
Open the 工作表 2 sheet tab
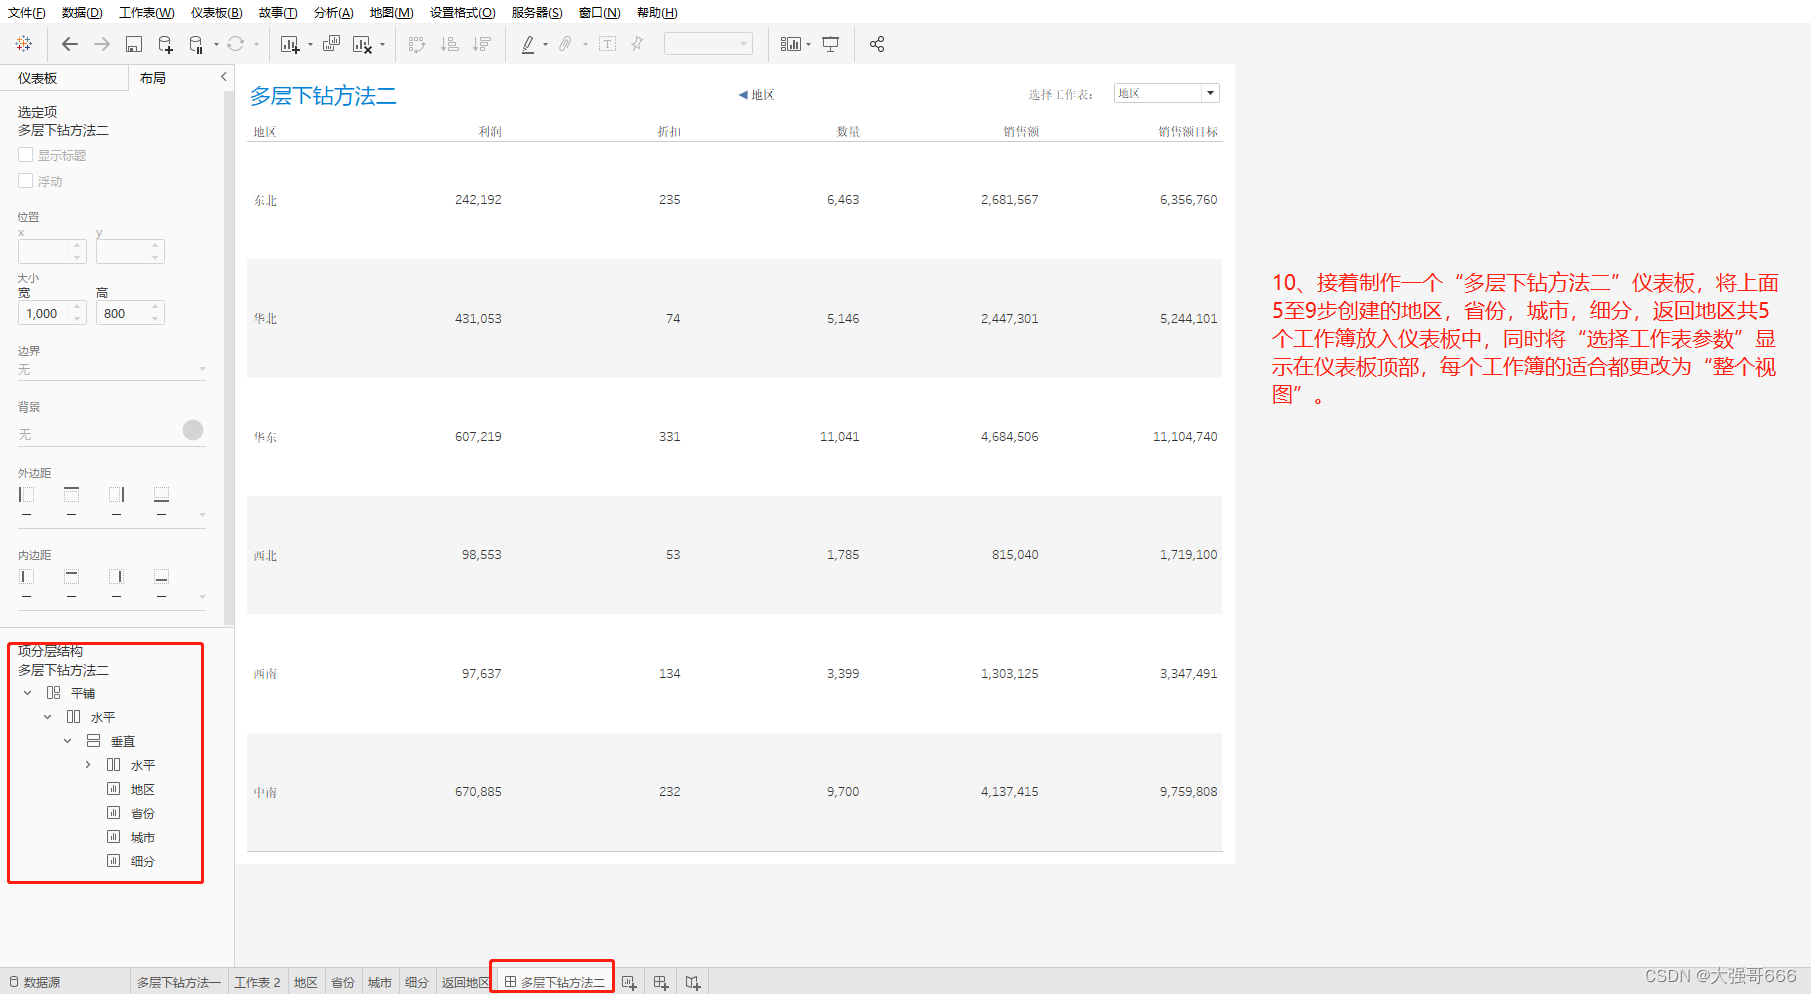point(257,983)
